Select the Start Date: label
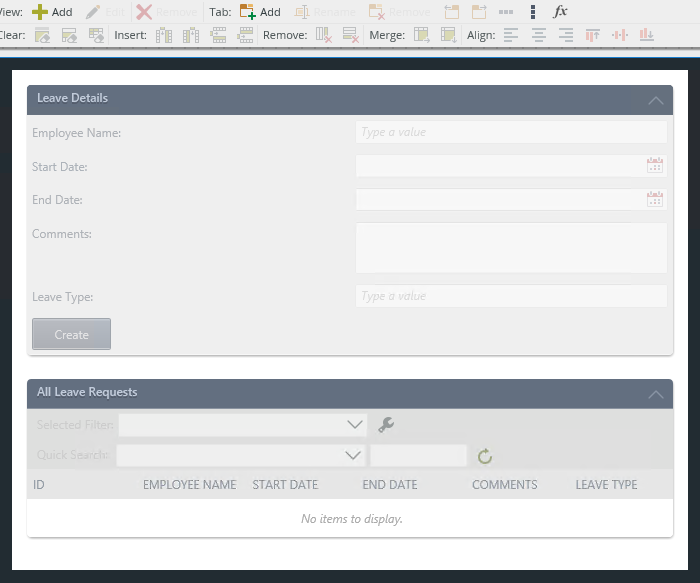Viewport: 700px width, 583px height. [60, 167]
